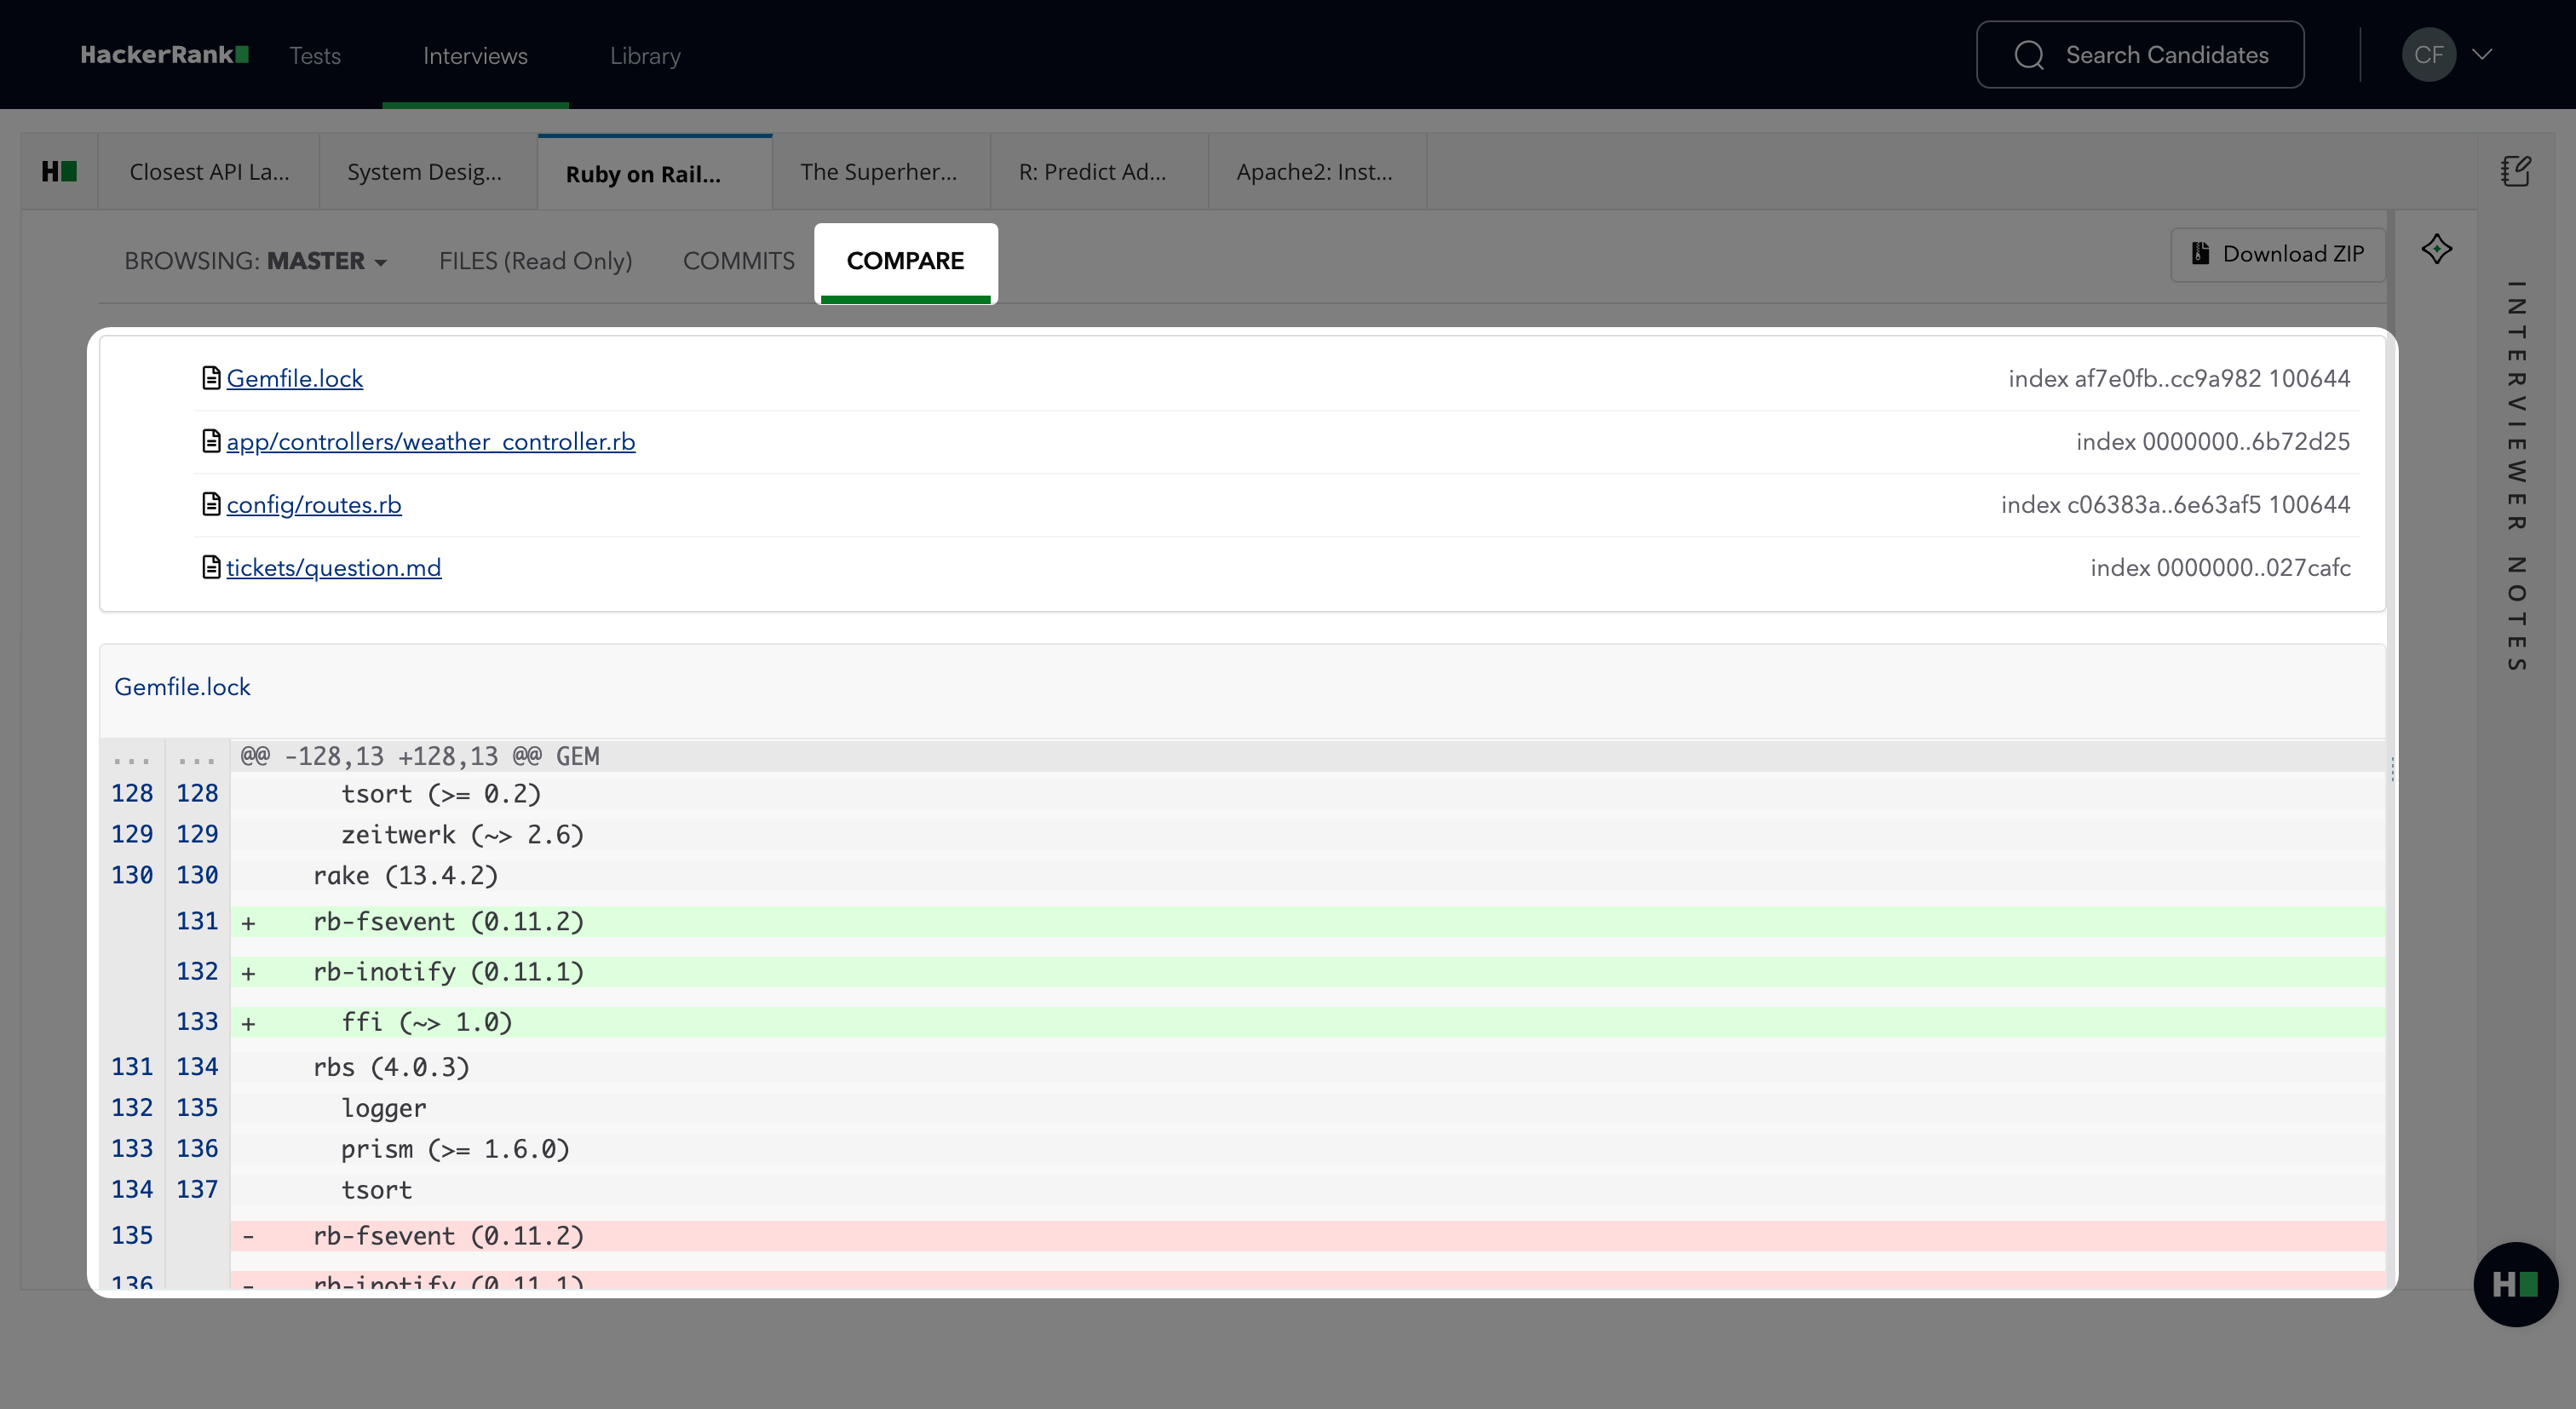Open the Tests section

click(x=315, y=56)
